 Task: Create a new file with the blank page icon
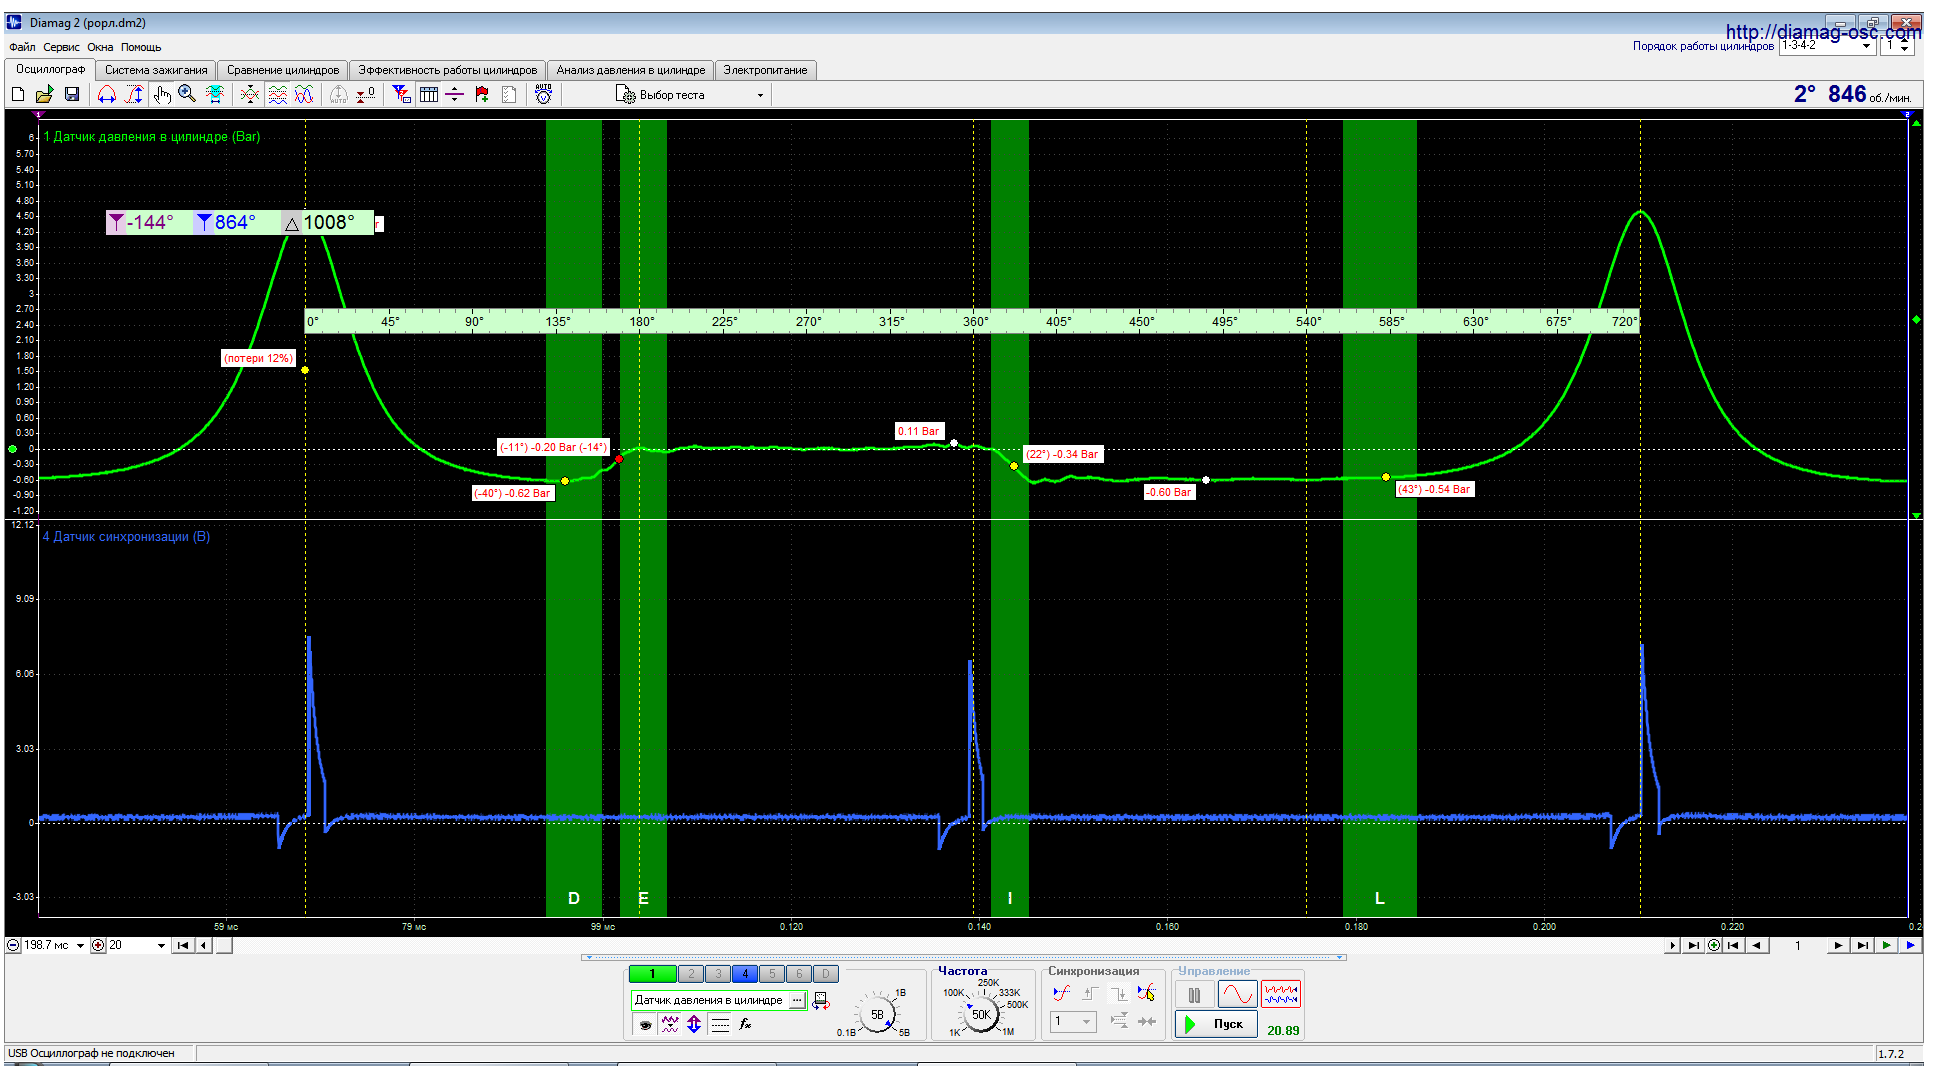pyautogui.click(x=18, y=94)
